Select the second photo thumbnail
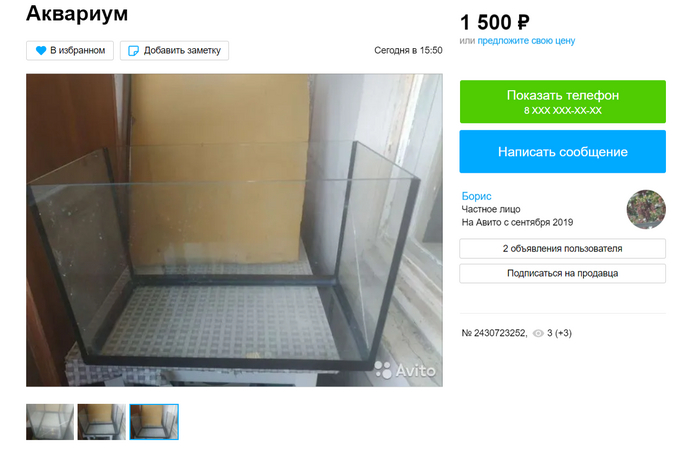The width and height of the screenshot is (700, 461). point(102,422)
